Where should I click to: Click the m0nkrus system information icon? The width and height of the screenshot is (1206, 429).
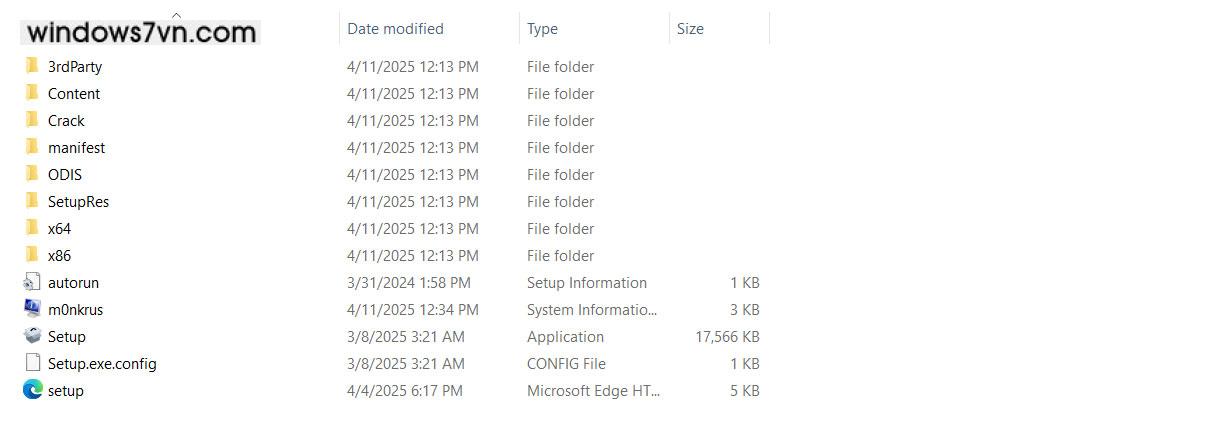pyautogui.click(x=32, y=309)
